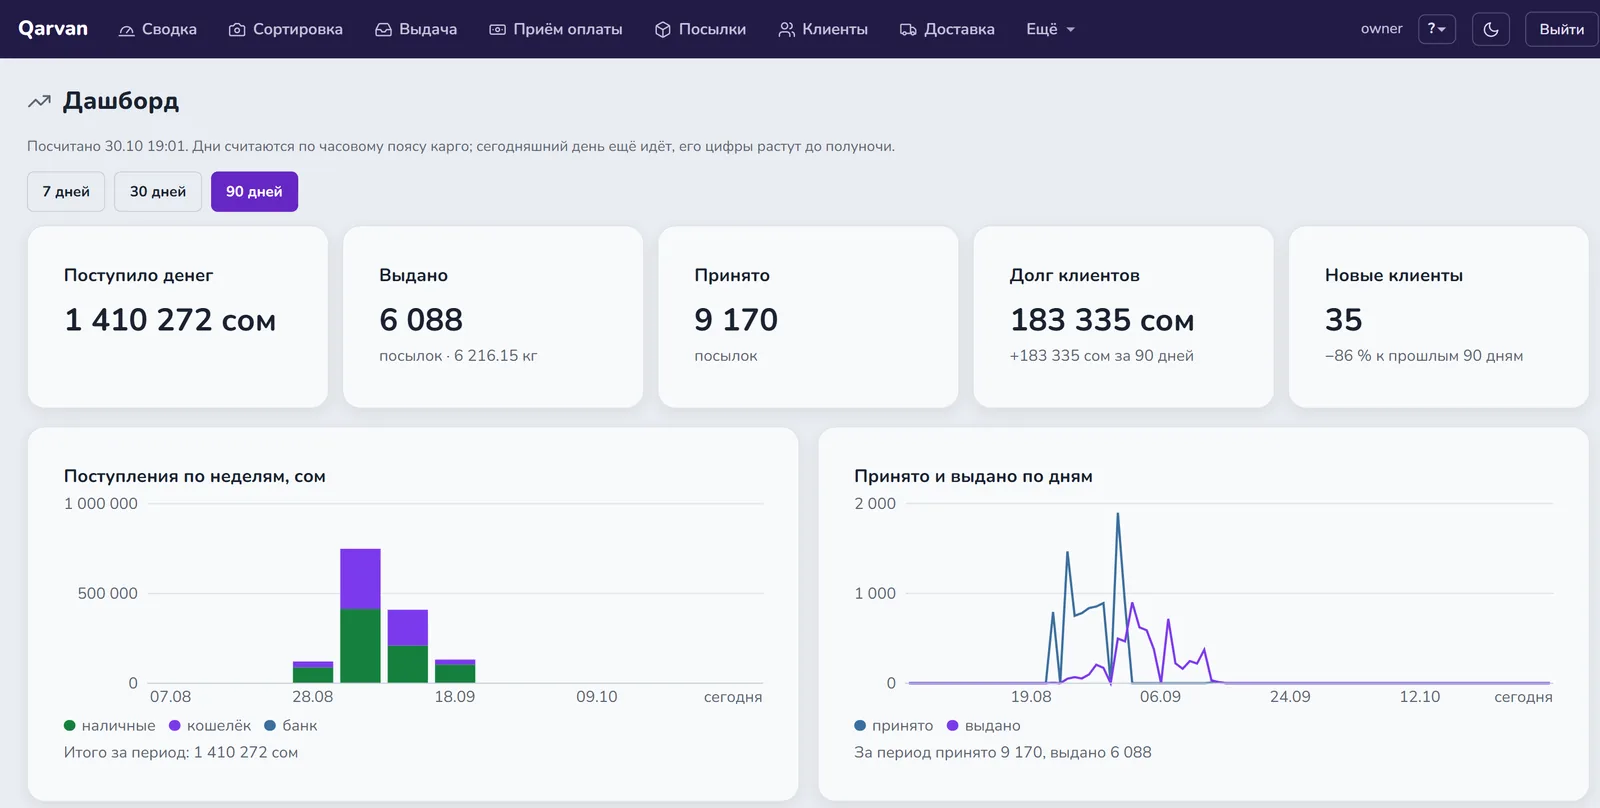Image resolution: width=1600 pixels, height=808 pixels.
Task: Click the 'Принято и выдано по дням' heading
Action: click(x=973, y=477)
